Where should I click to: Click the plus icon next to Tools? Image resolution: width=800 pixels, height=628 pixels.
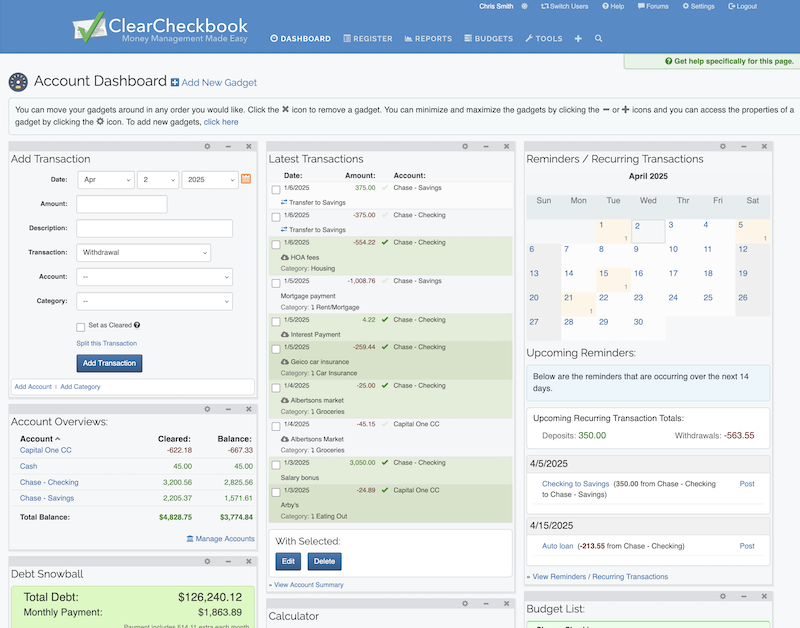pos(577,39)
